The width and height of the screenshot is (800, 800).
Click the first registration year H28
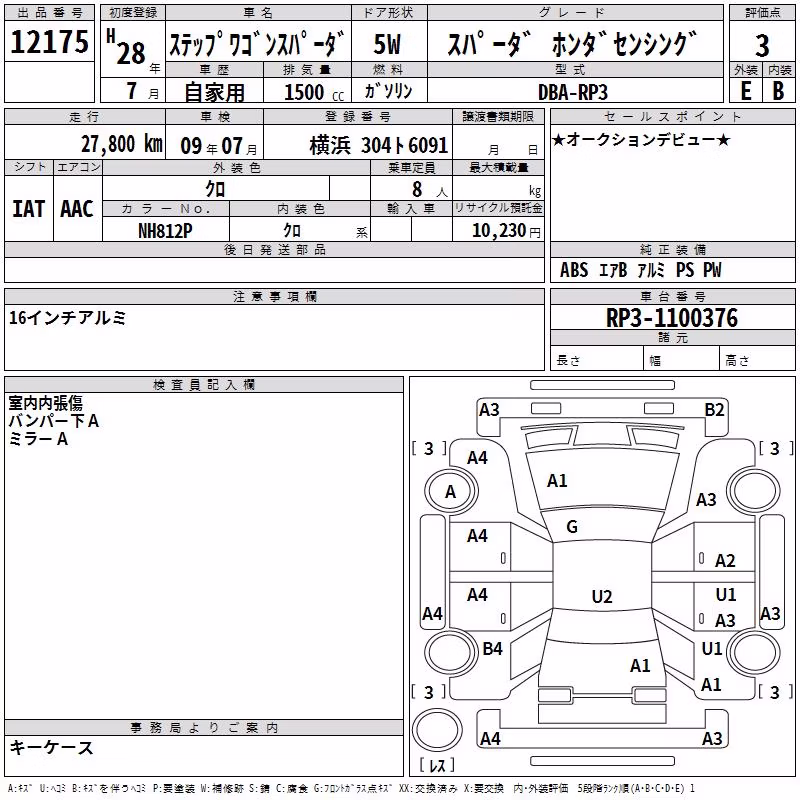(x=133, y=49)
